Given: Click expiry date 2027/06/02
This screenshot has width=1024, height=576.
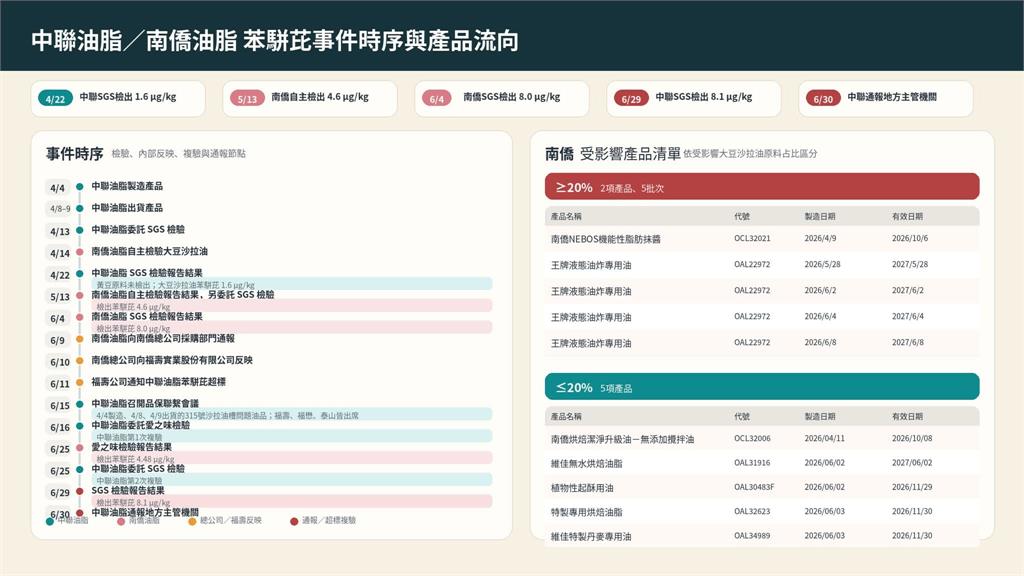Looking at the screenshot, I should tap(912, 463).
